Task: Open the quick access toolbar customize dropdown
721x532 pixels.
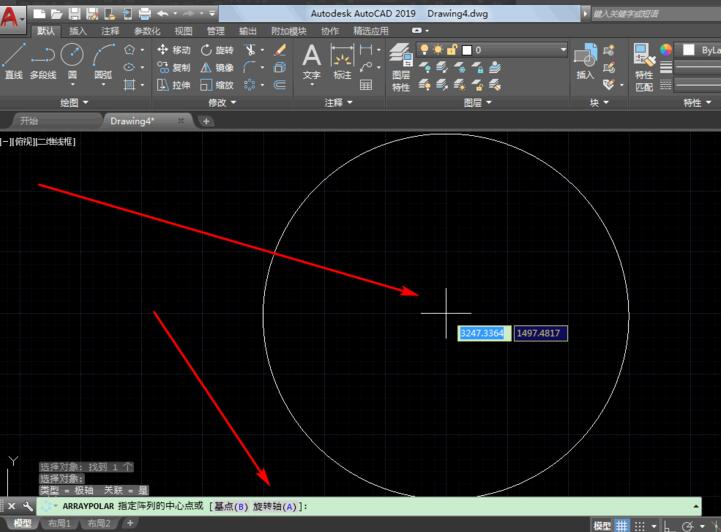Action: [x=212, y=14]
